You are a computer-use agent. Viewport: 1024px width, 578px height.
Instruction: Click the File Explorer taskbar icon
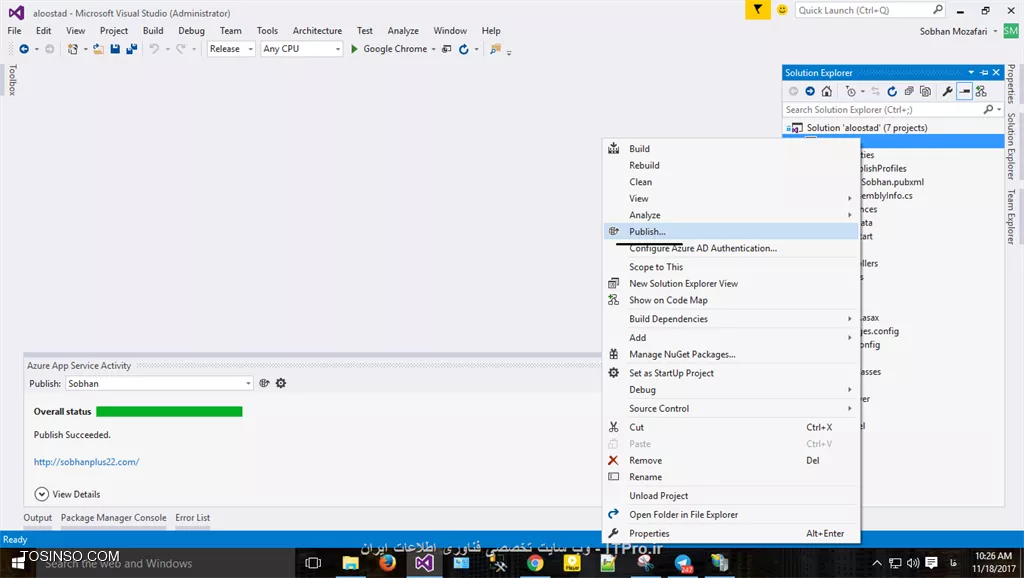[350, 562]
